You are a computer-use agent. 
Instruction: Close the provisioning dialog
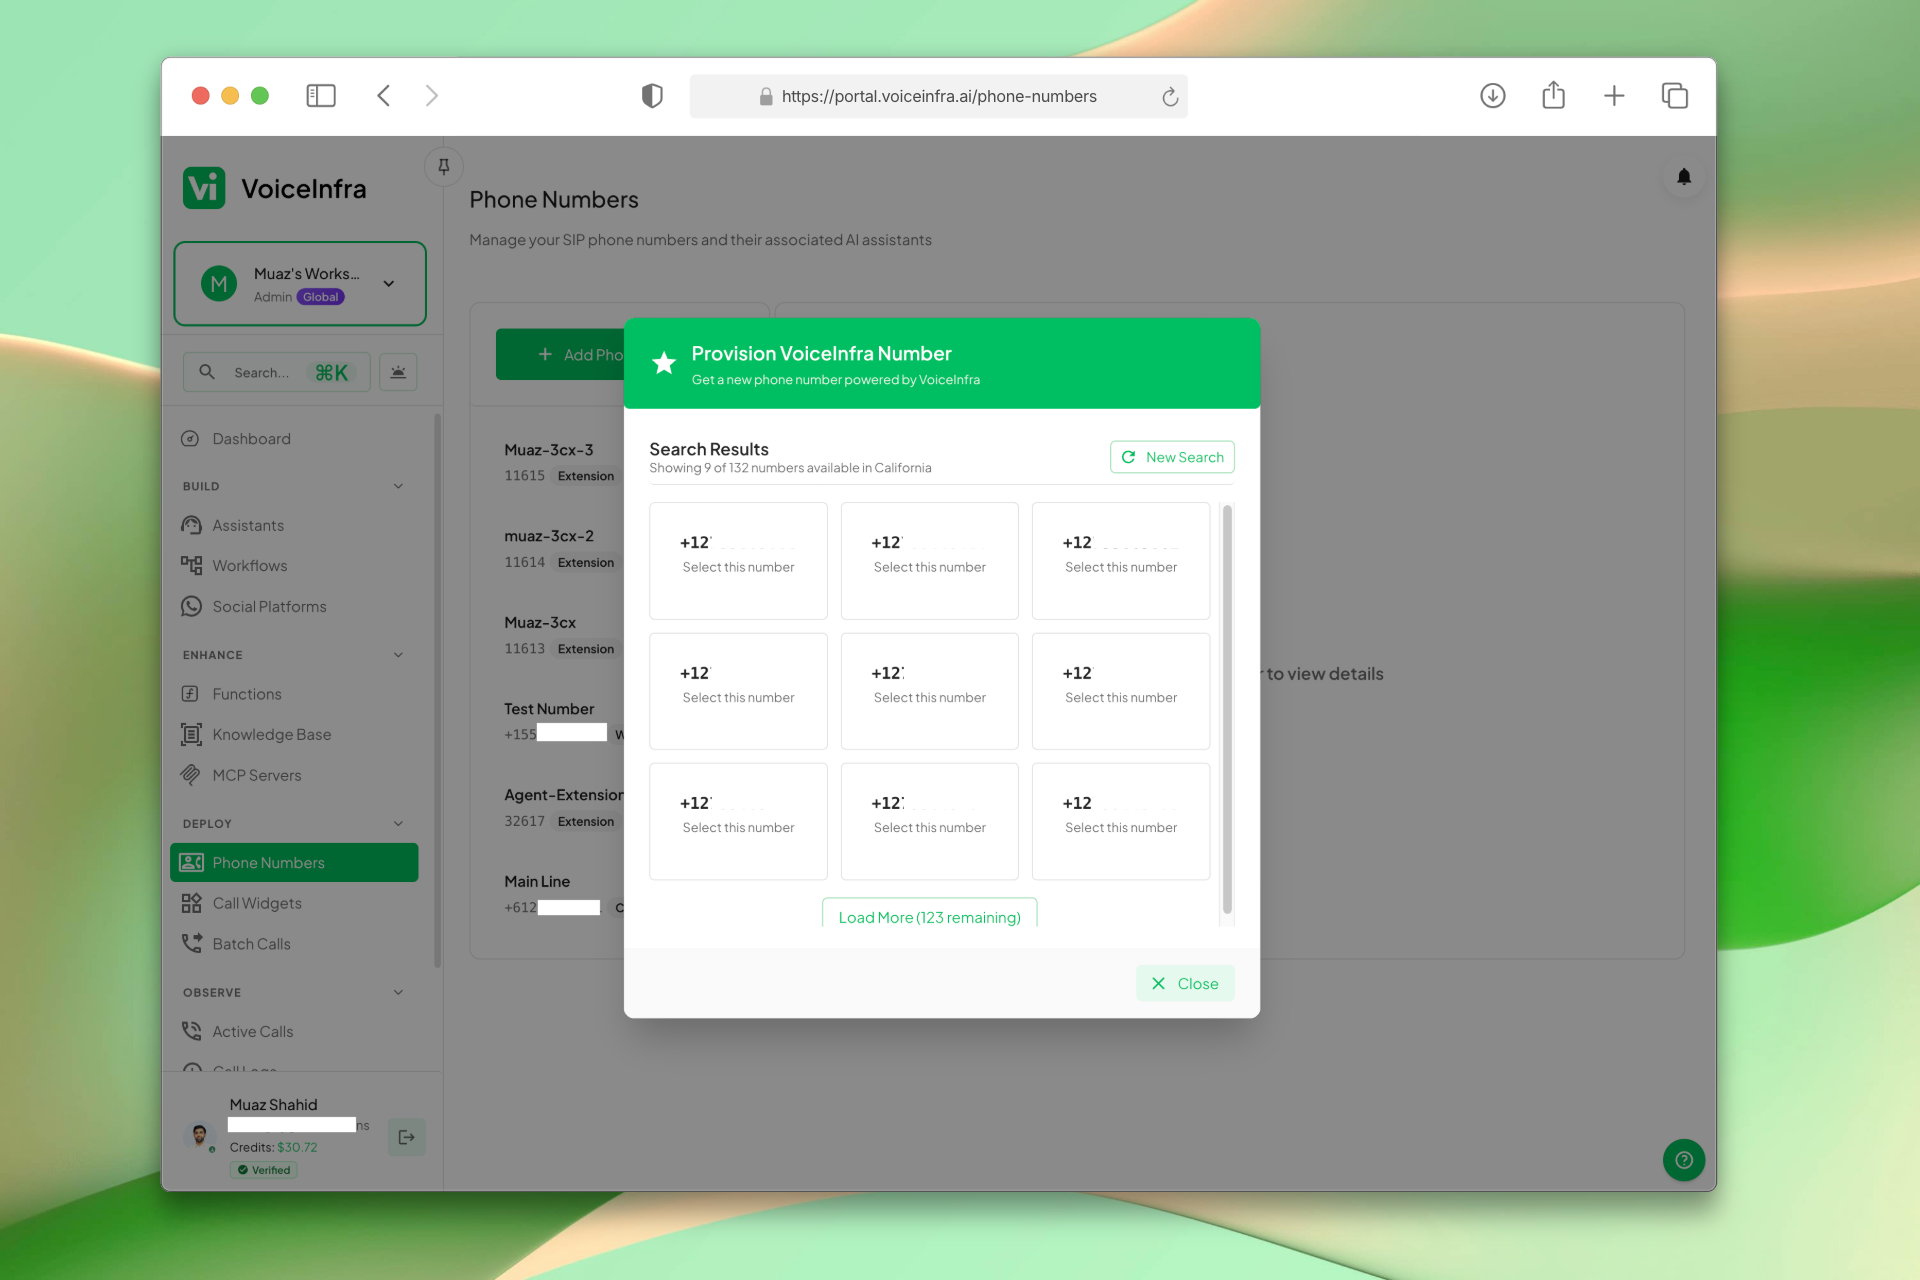(x=1185, y=984)
